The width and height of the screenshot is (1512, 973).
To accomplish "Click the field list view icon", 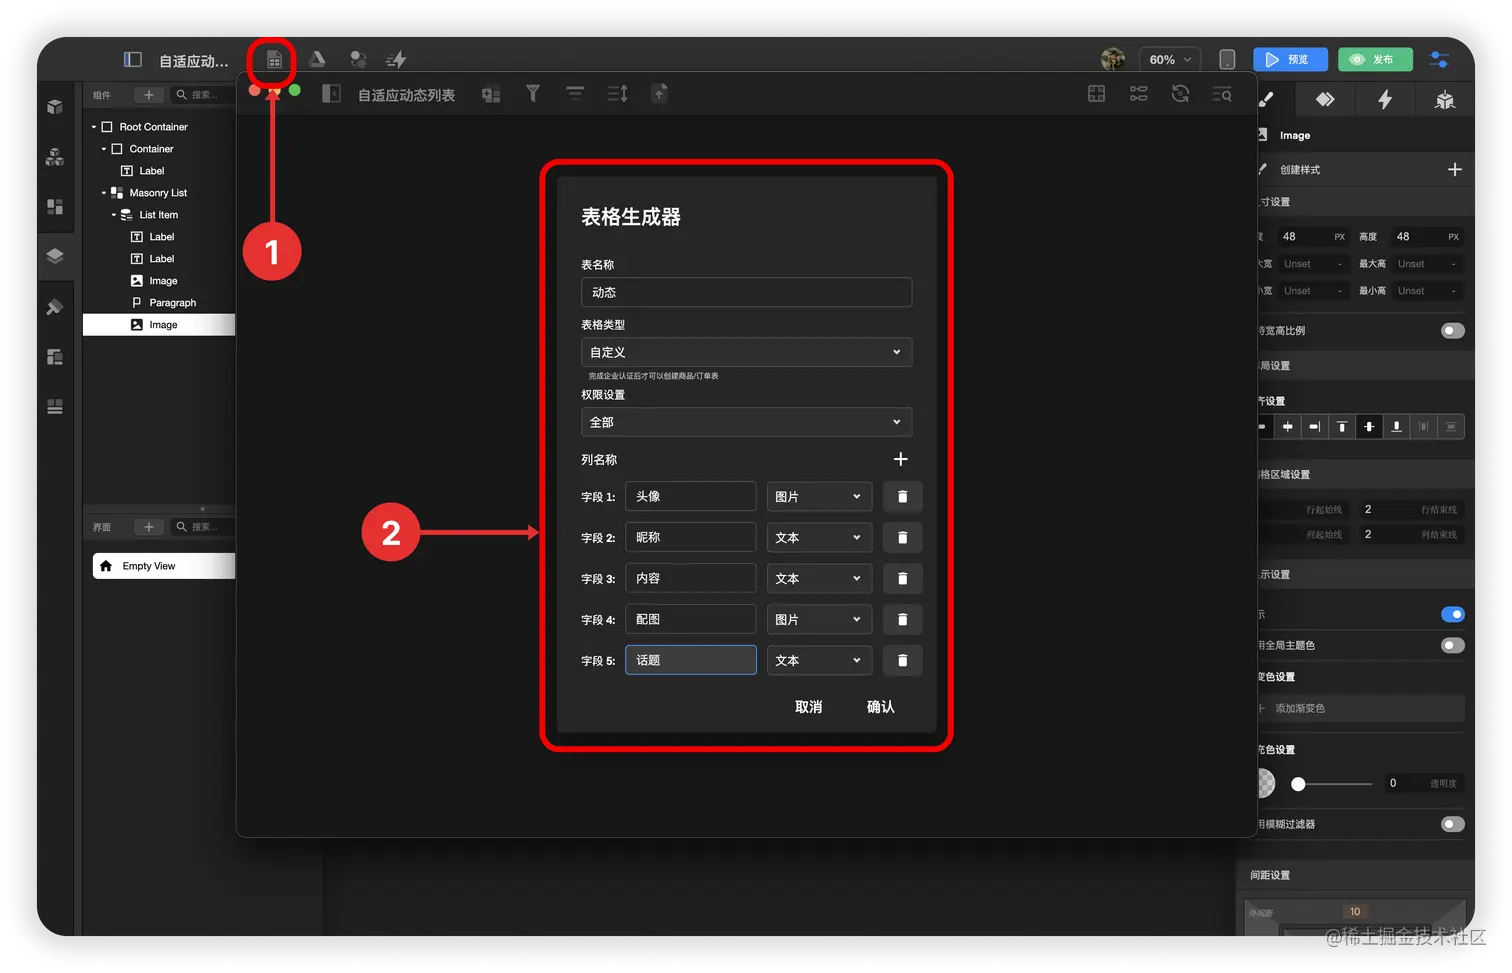I will point(1139,94).
